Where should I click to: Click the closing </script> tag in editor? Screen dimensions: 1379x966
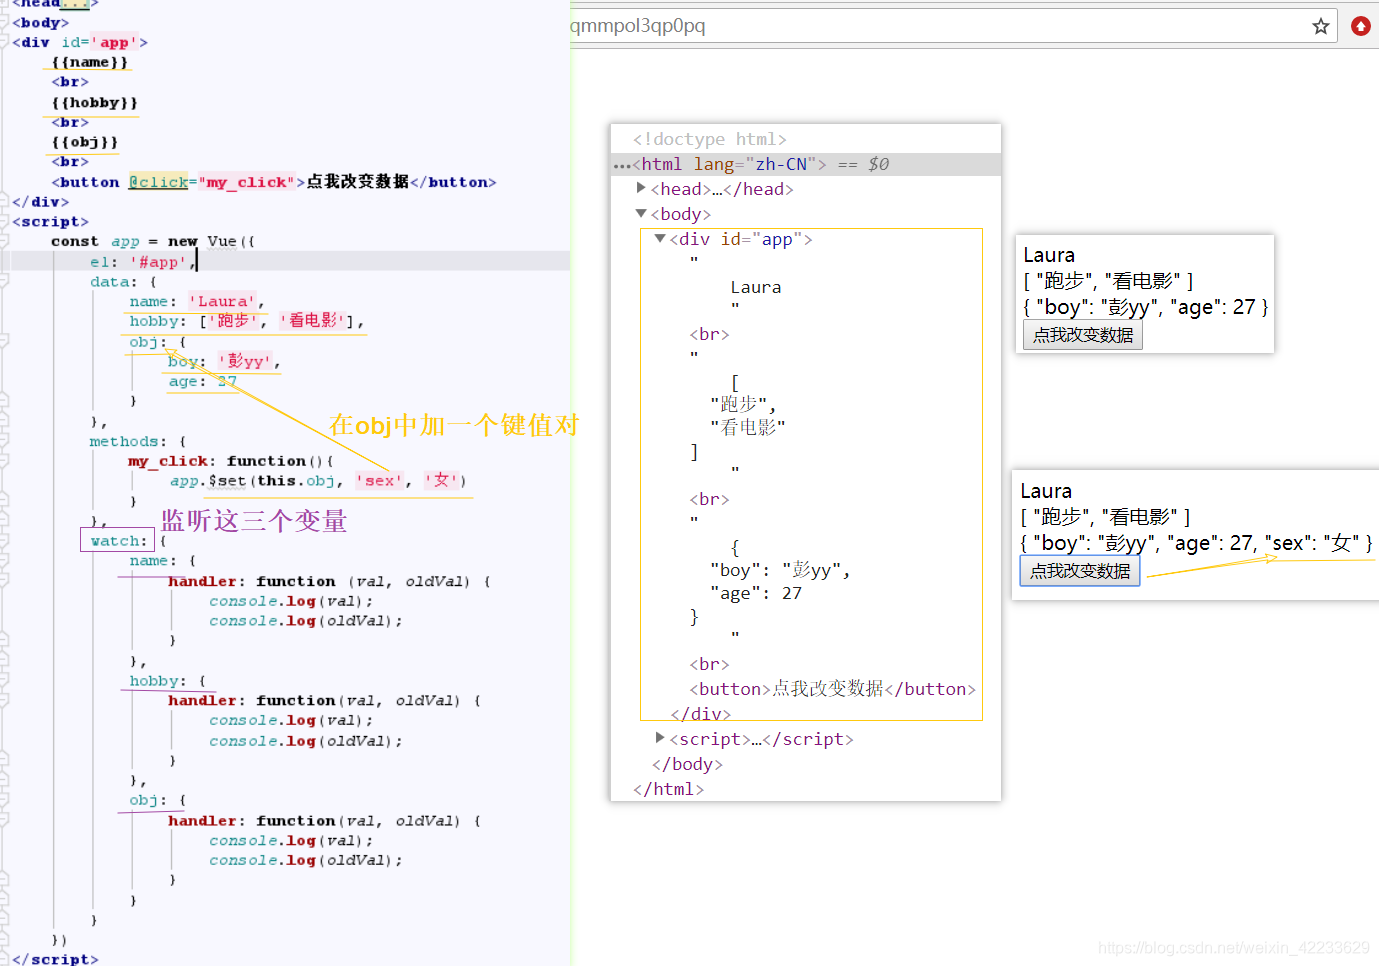tap(55, 958)
